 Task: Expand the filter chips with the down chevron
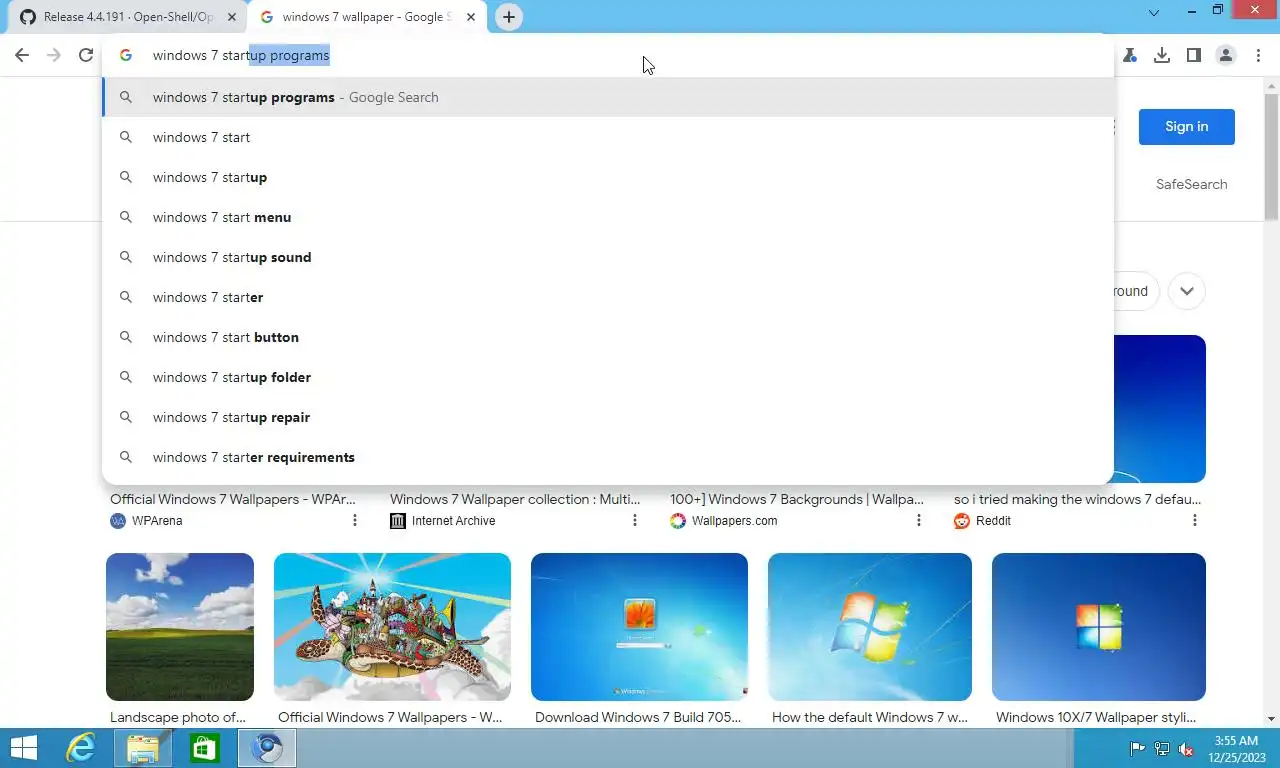pyautogui.click(x=1186, y=291)
